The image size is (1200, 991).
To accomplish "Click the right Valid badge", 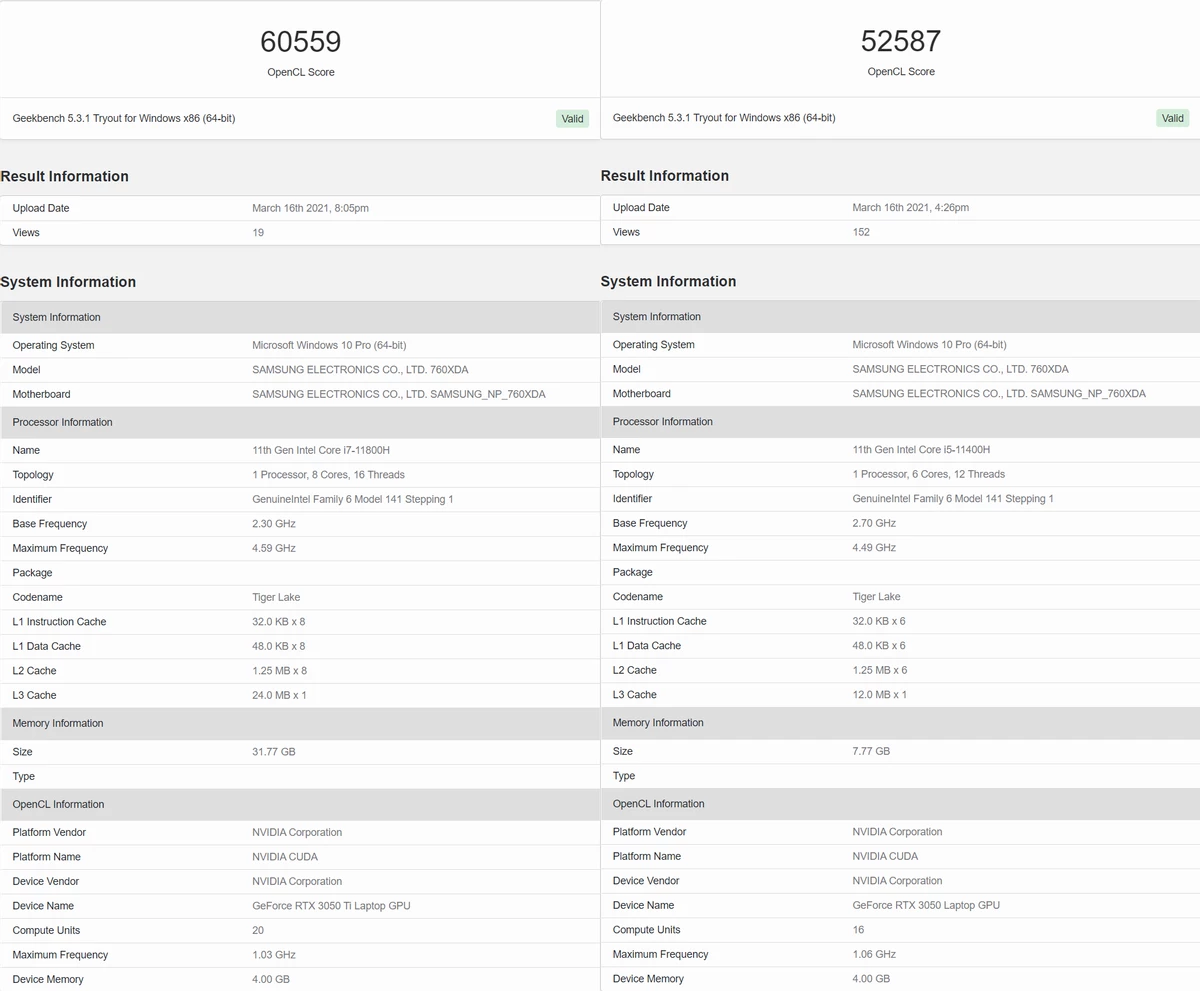I will click(x=1172, y=118).
